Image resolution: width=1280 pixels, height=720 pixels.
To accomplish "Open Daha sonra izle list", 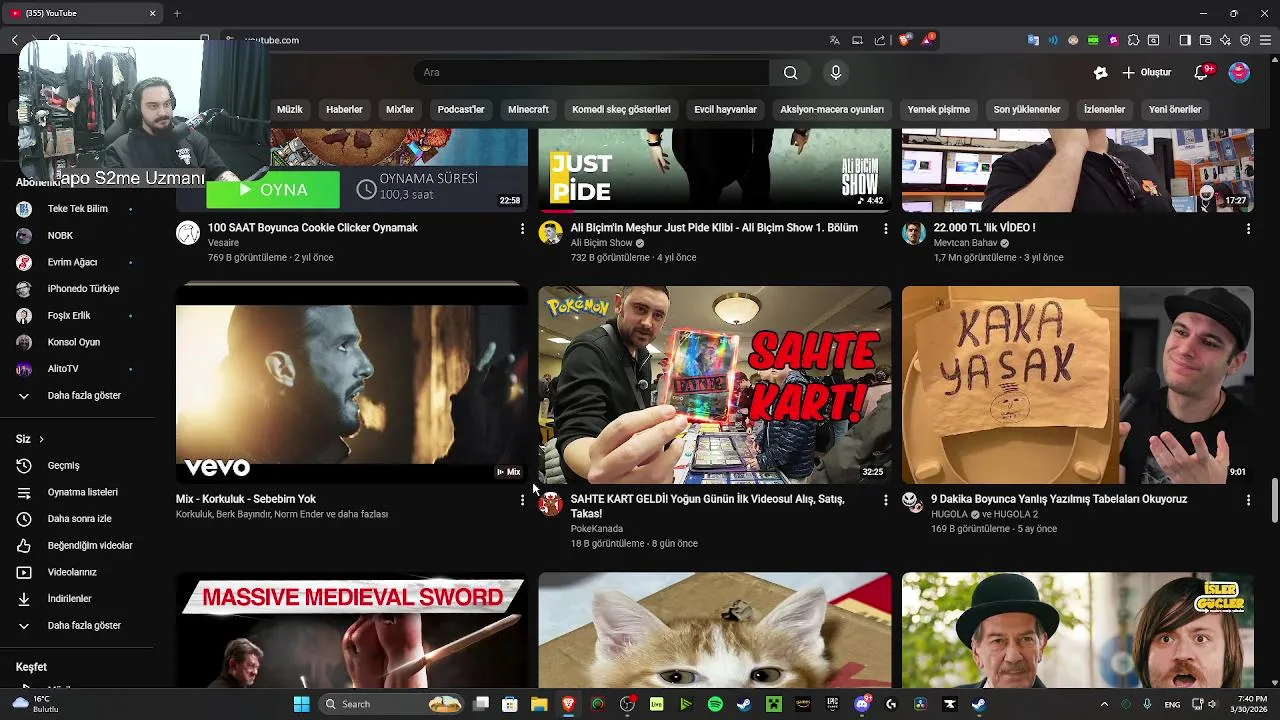I will [x=77, y=519].
